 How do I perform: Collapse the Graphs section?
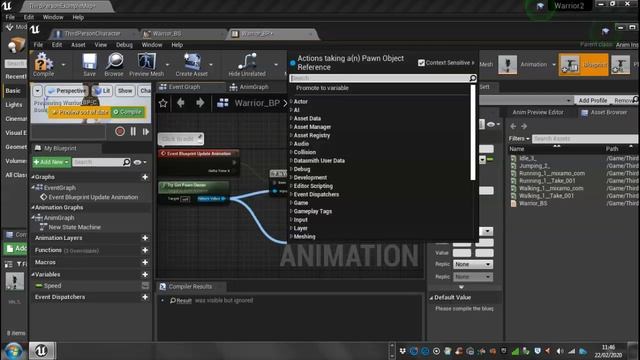[33, 177]
